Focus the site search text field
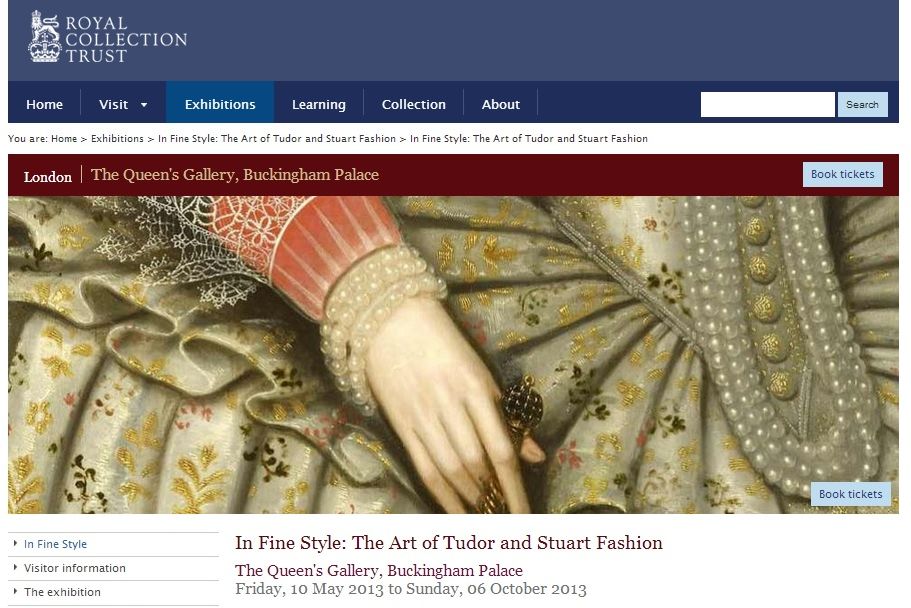 pyautogui.click(x=767, y=105)
